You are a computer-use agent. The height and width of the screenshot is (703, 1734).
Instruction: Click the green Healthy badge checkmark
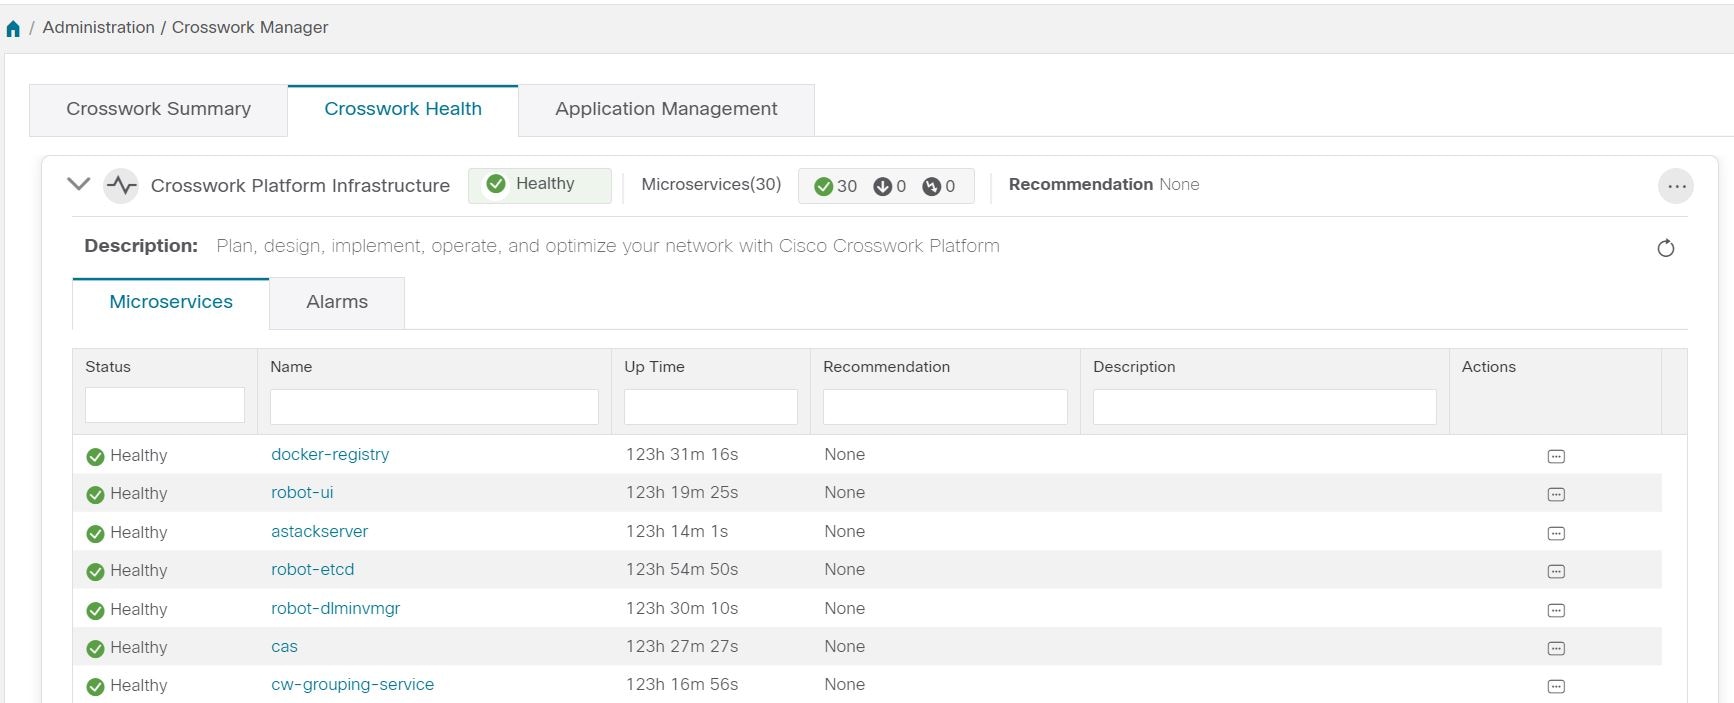496,184
